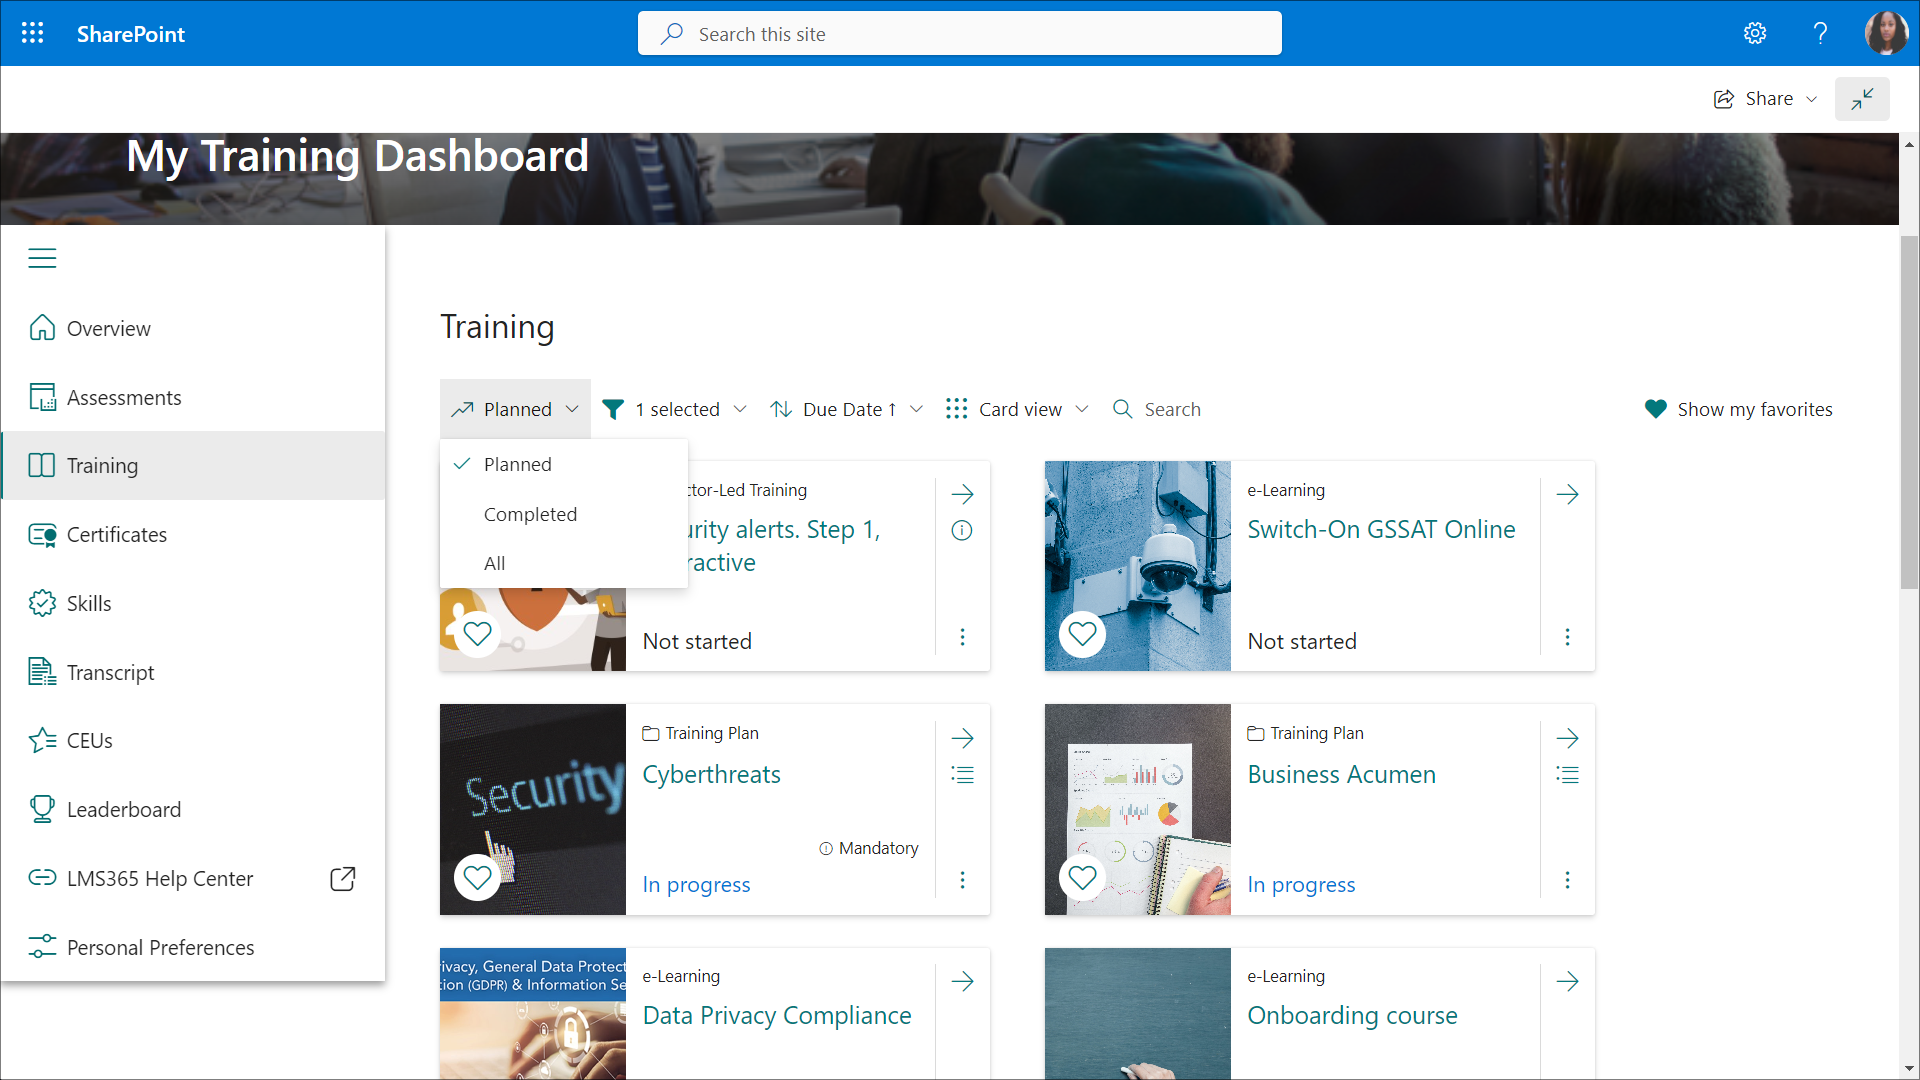Go to Certificates in sidebar

click(116, 535)
